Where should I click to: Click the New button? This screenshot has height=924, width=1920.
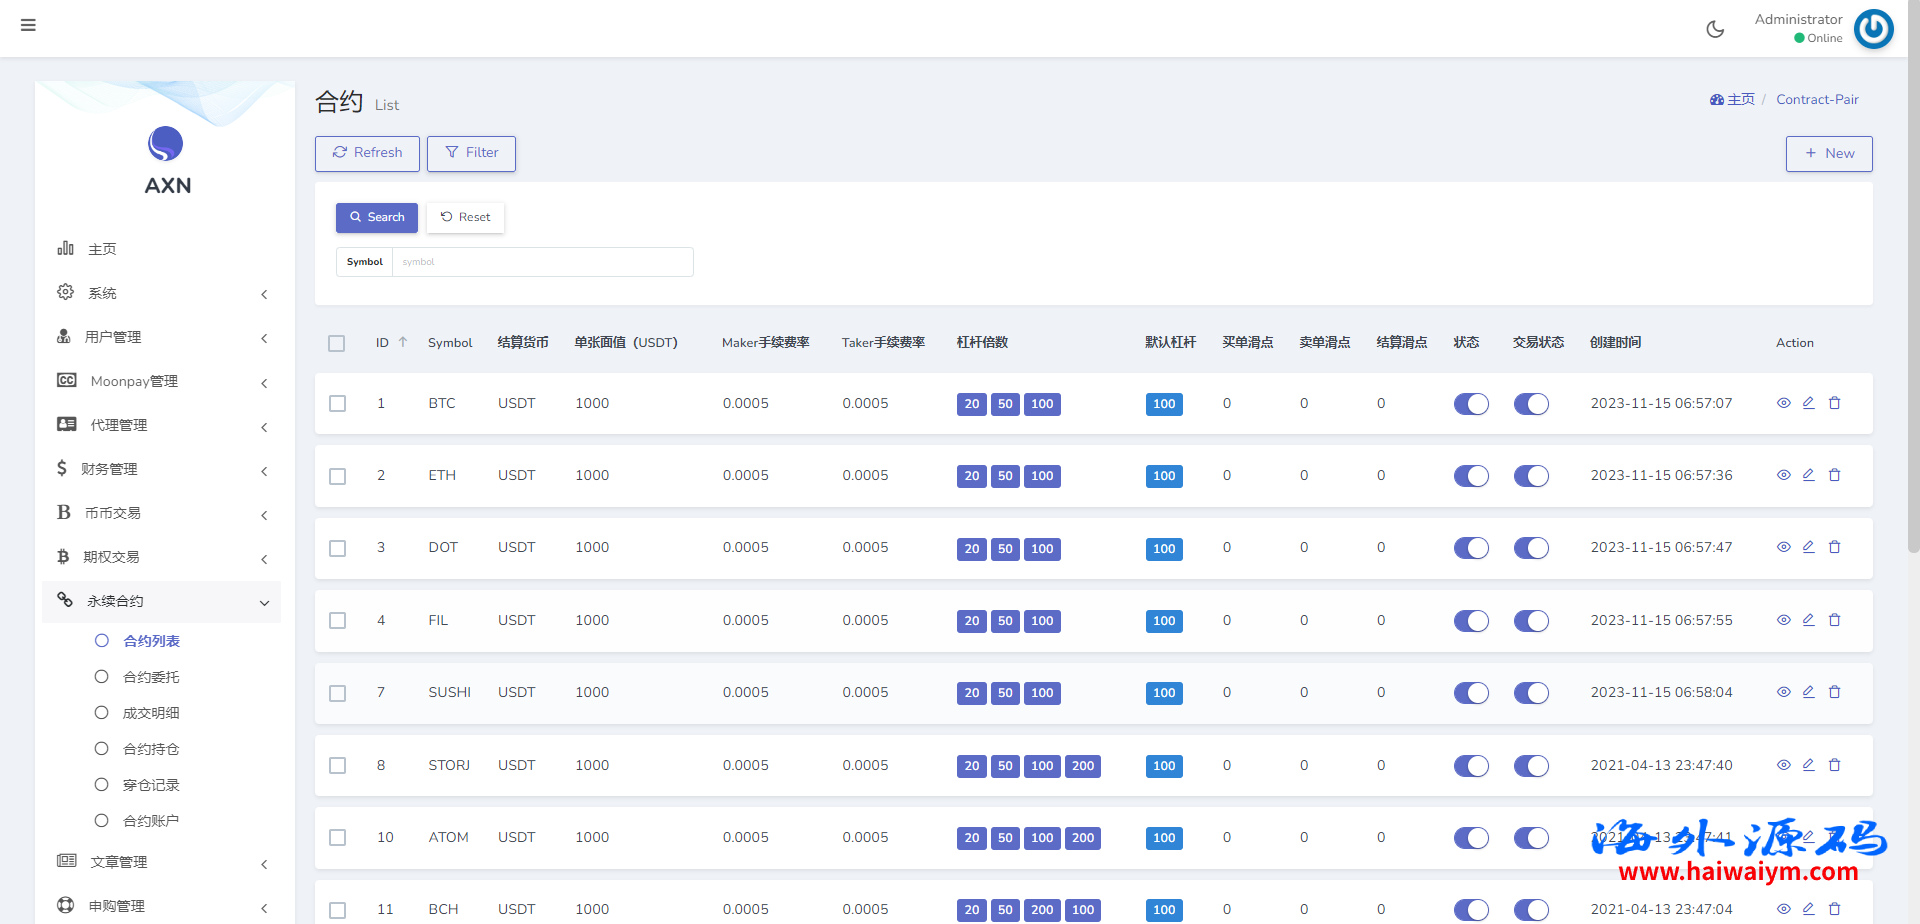(x=1828, y=154)
